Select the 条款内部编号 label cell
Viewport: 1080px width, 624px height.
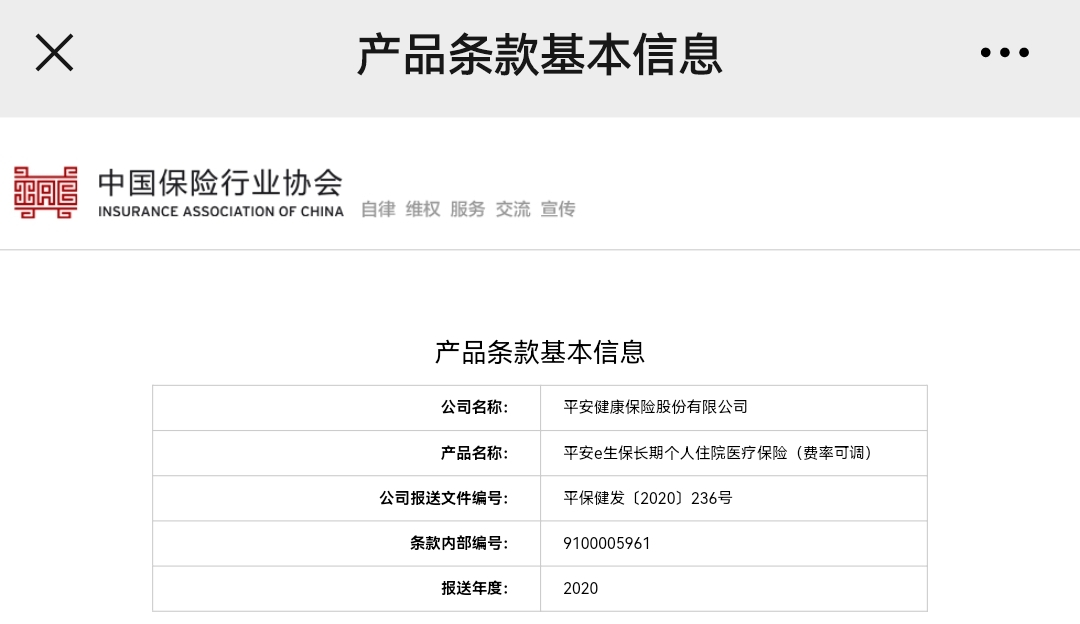point(346,543)
